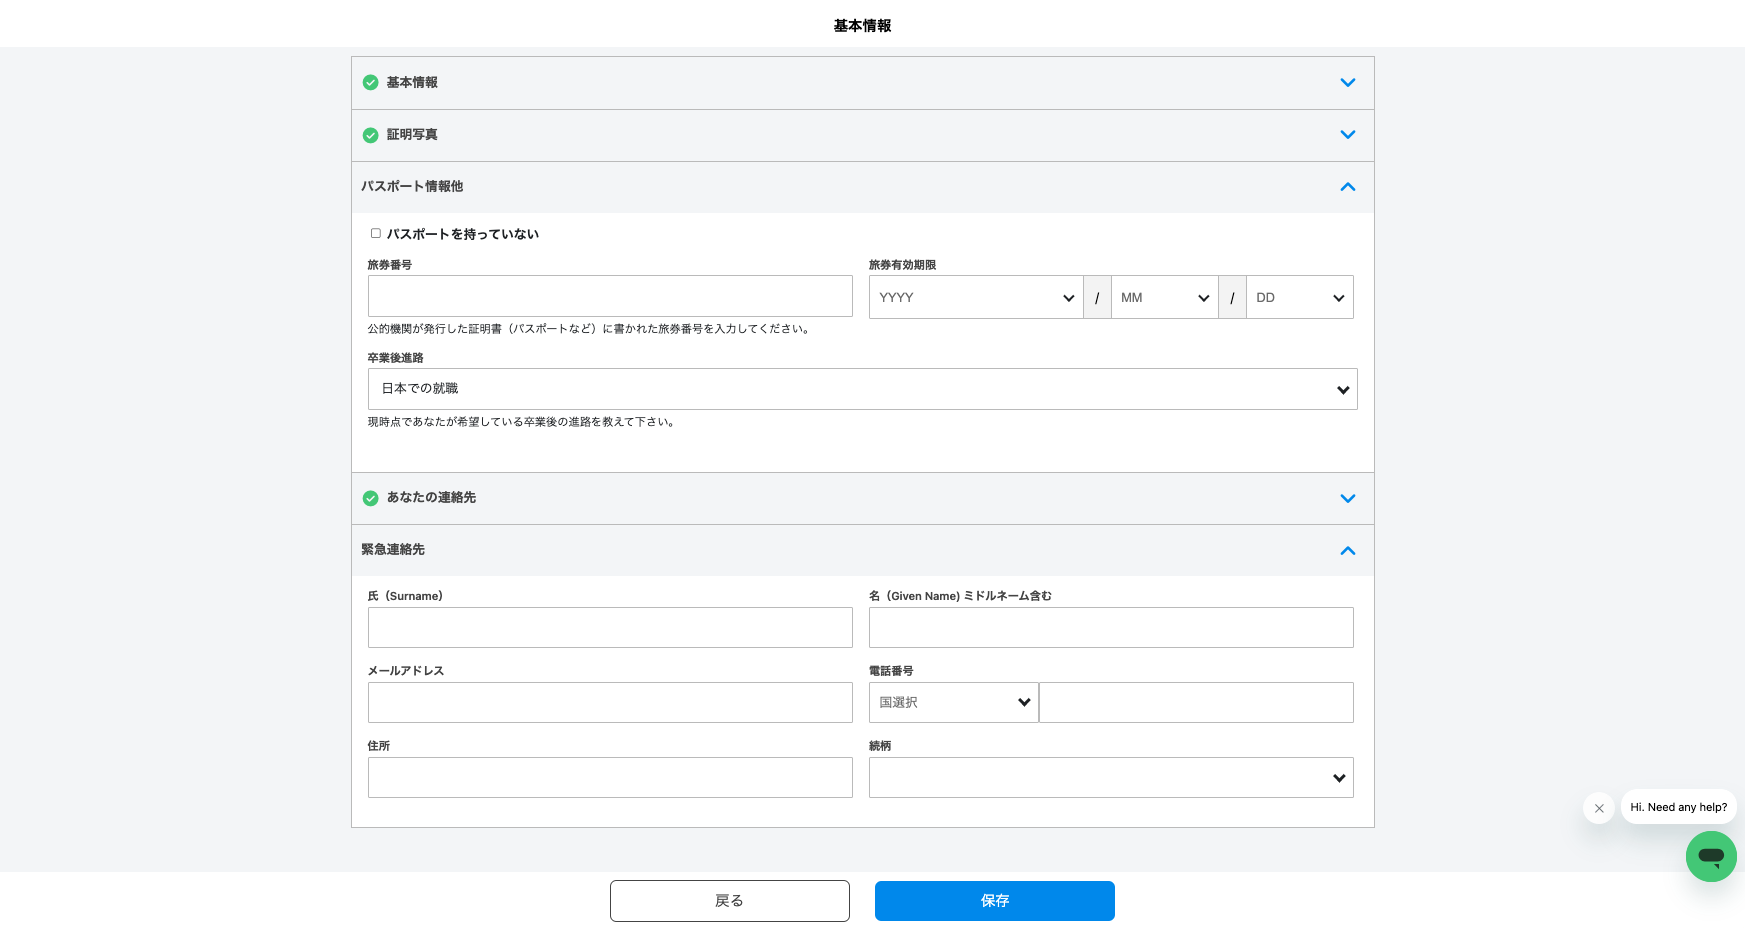Click the 名 (Given Name) input field
This screenshot has height=928, width=1745.
point(1111,627)
